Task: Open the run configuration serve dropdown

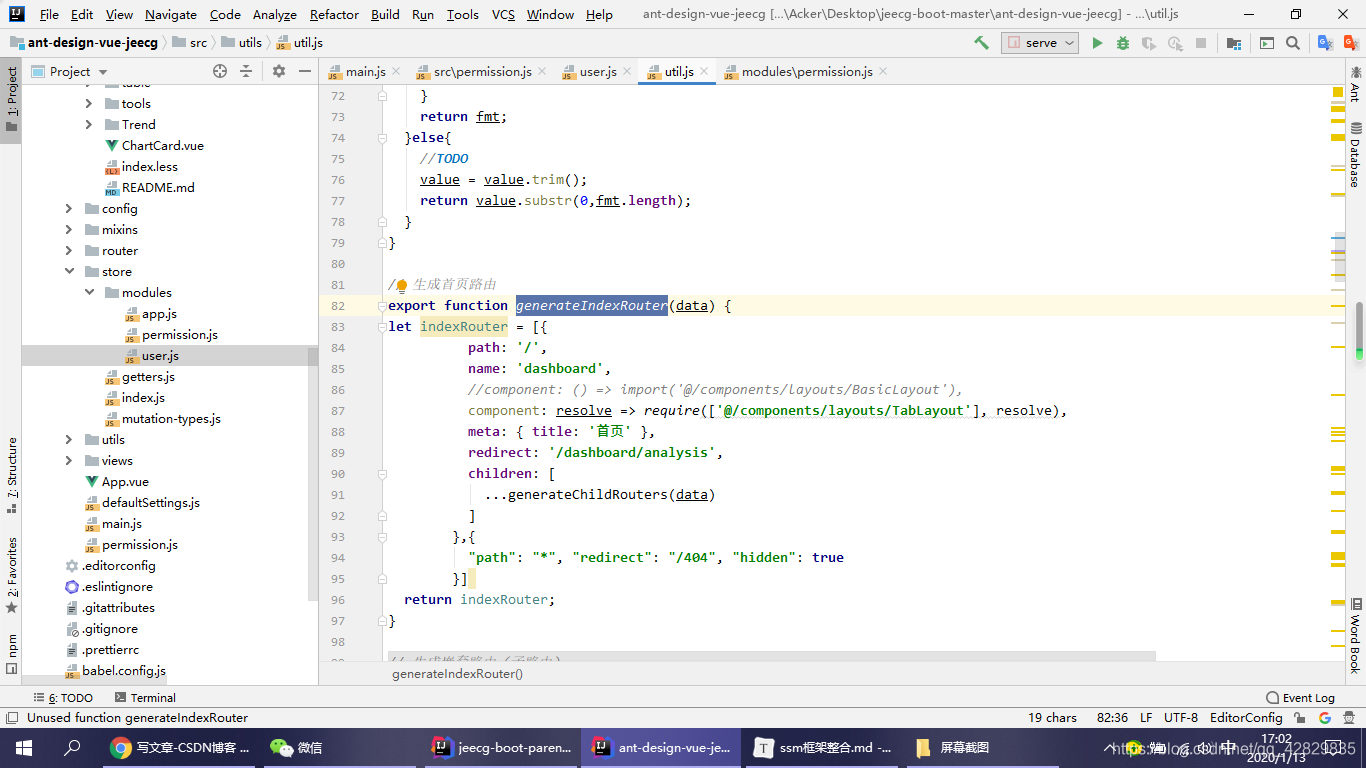Action: tap(1041, 43)
